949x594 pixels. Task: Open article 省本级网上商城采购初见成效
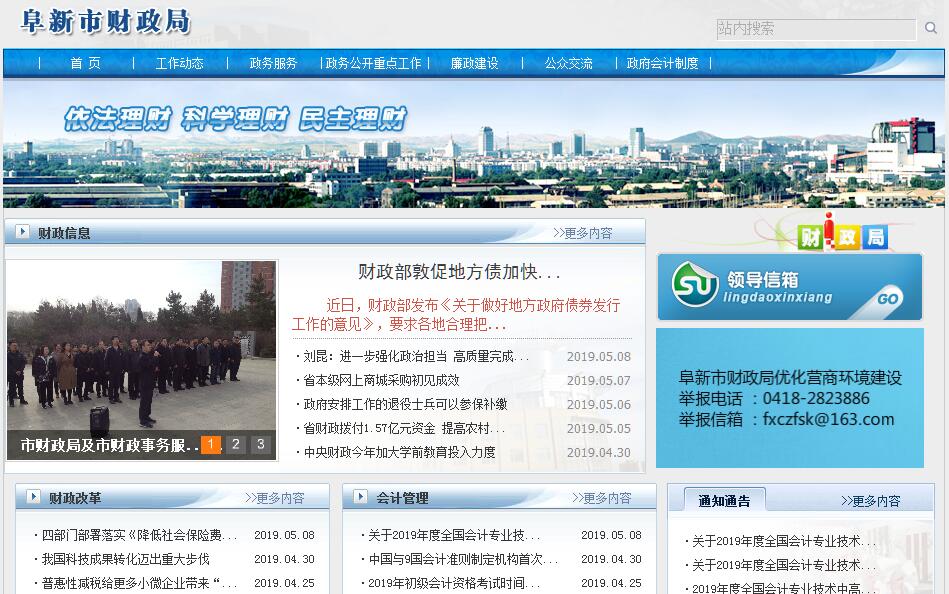pos(381,380)
